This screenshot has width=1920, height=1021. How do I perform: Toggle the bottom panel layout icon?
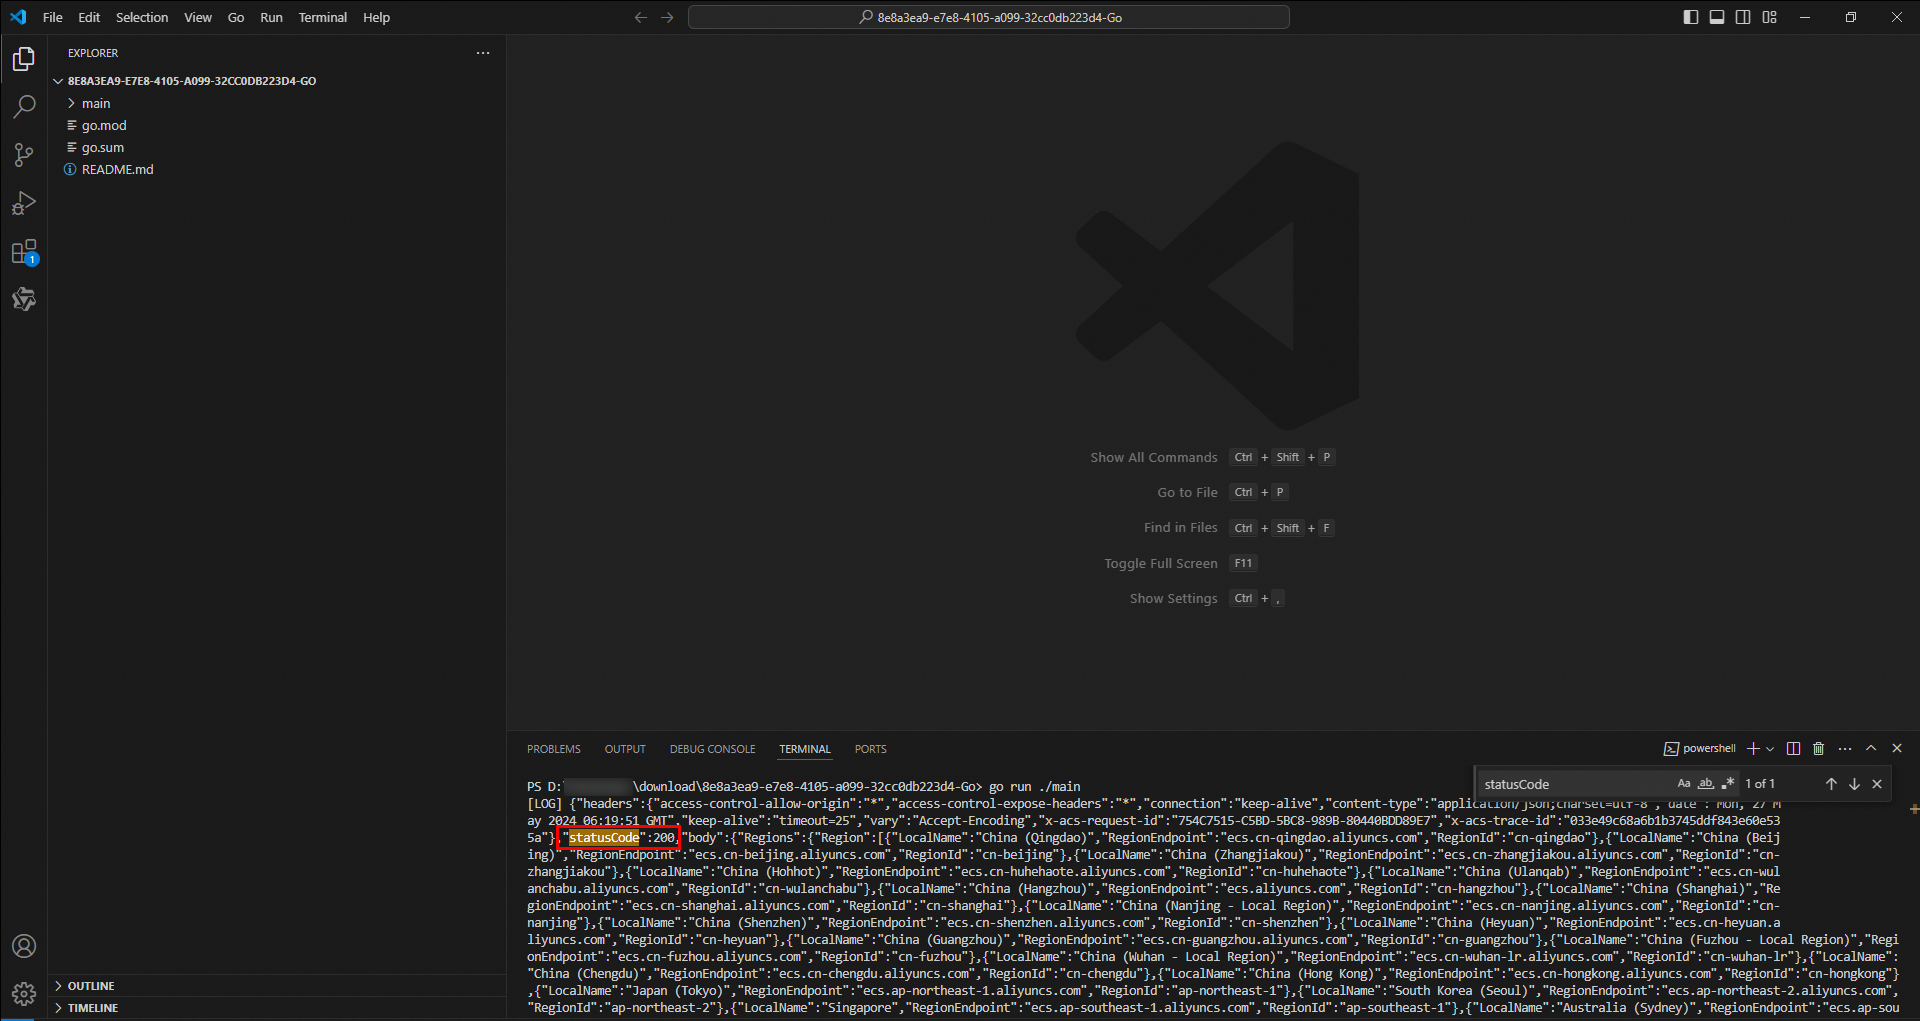1717,17
